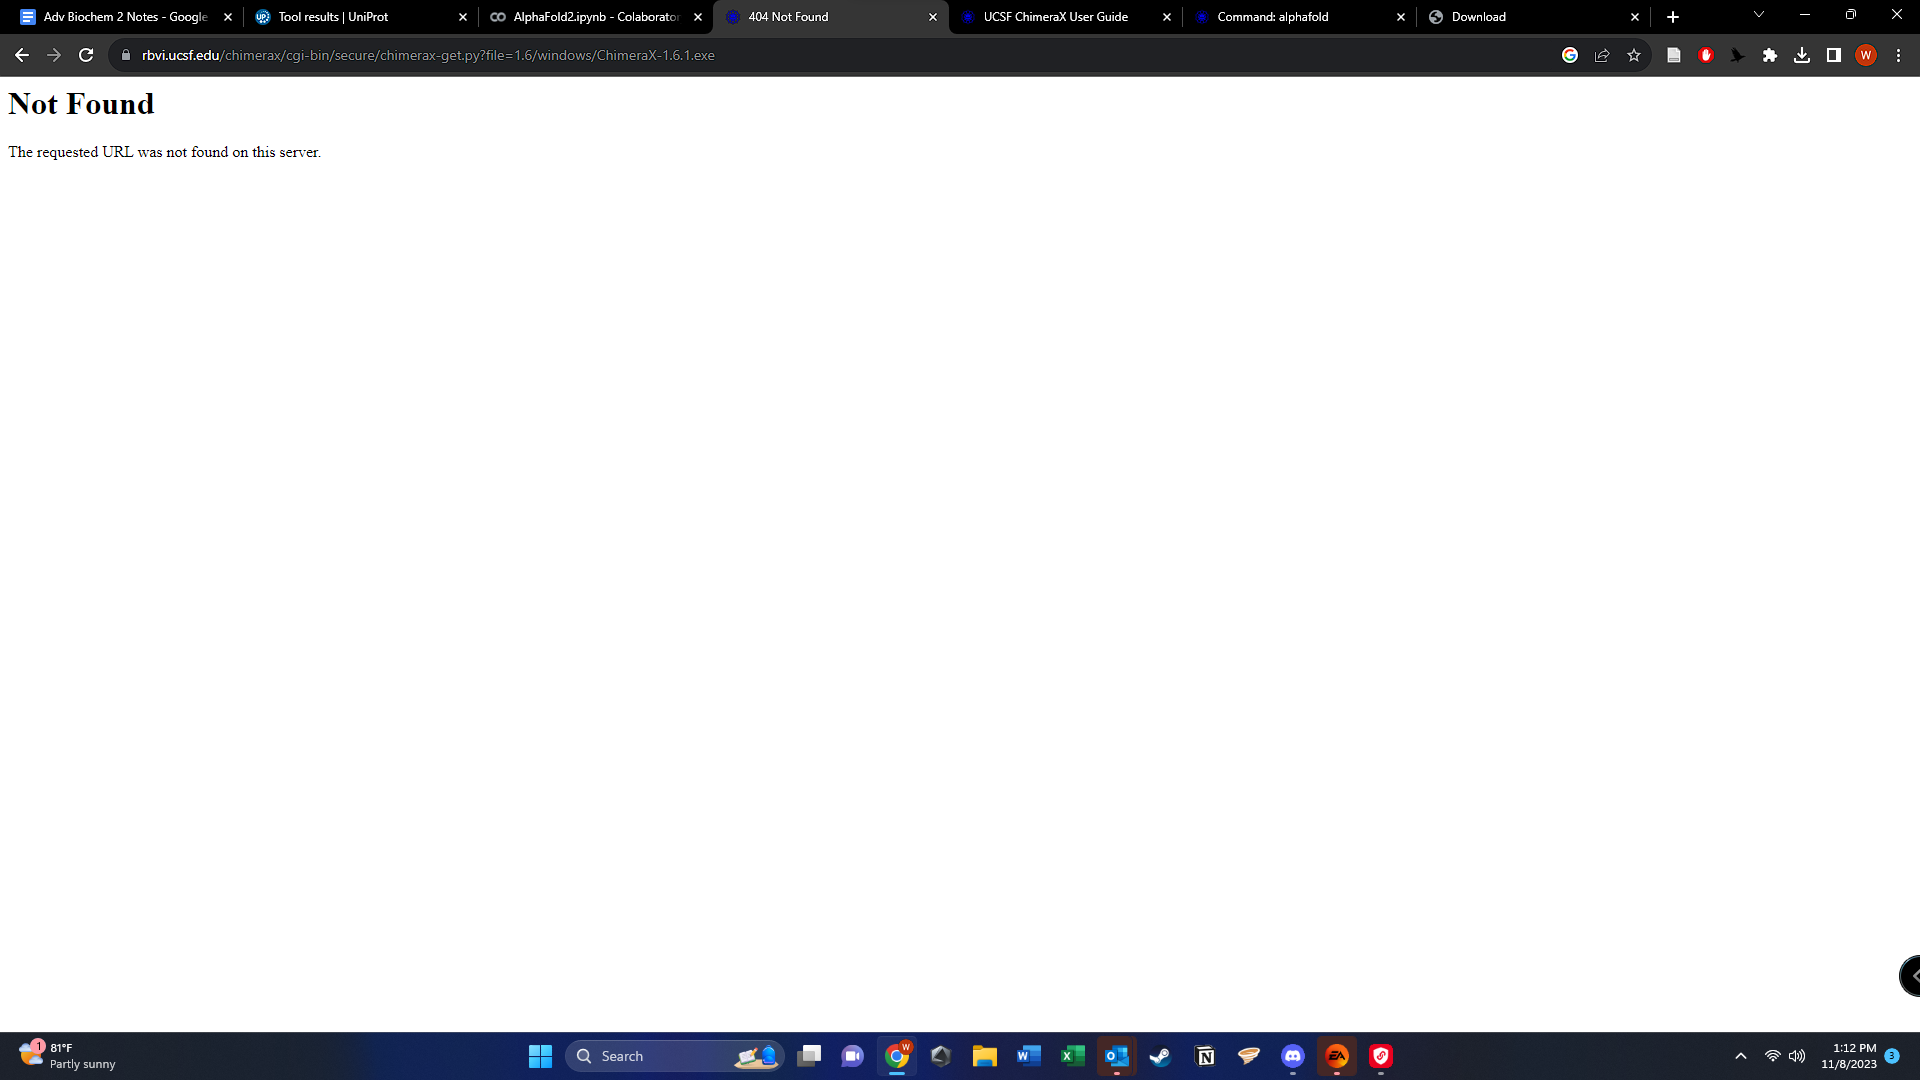This screenshot has height=1080, width=1920.
Task: Open the Chrome downloads icon
Action: tap(1801, 55)
